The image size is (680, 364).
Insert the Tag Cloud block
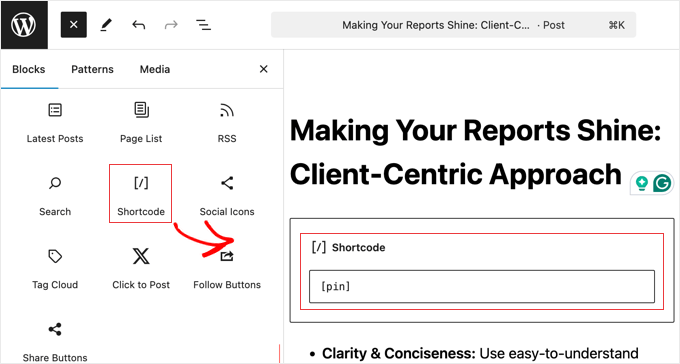pyautogui.click(x=55, y=268)
